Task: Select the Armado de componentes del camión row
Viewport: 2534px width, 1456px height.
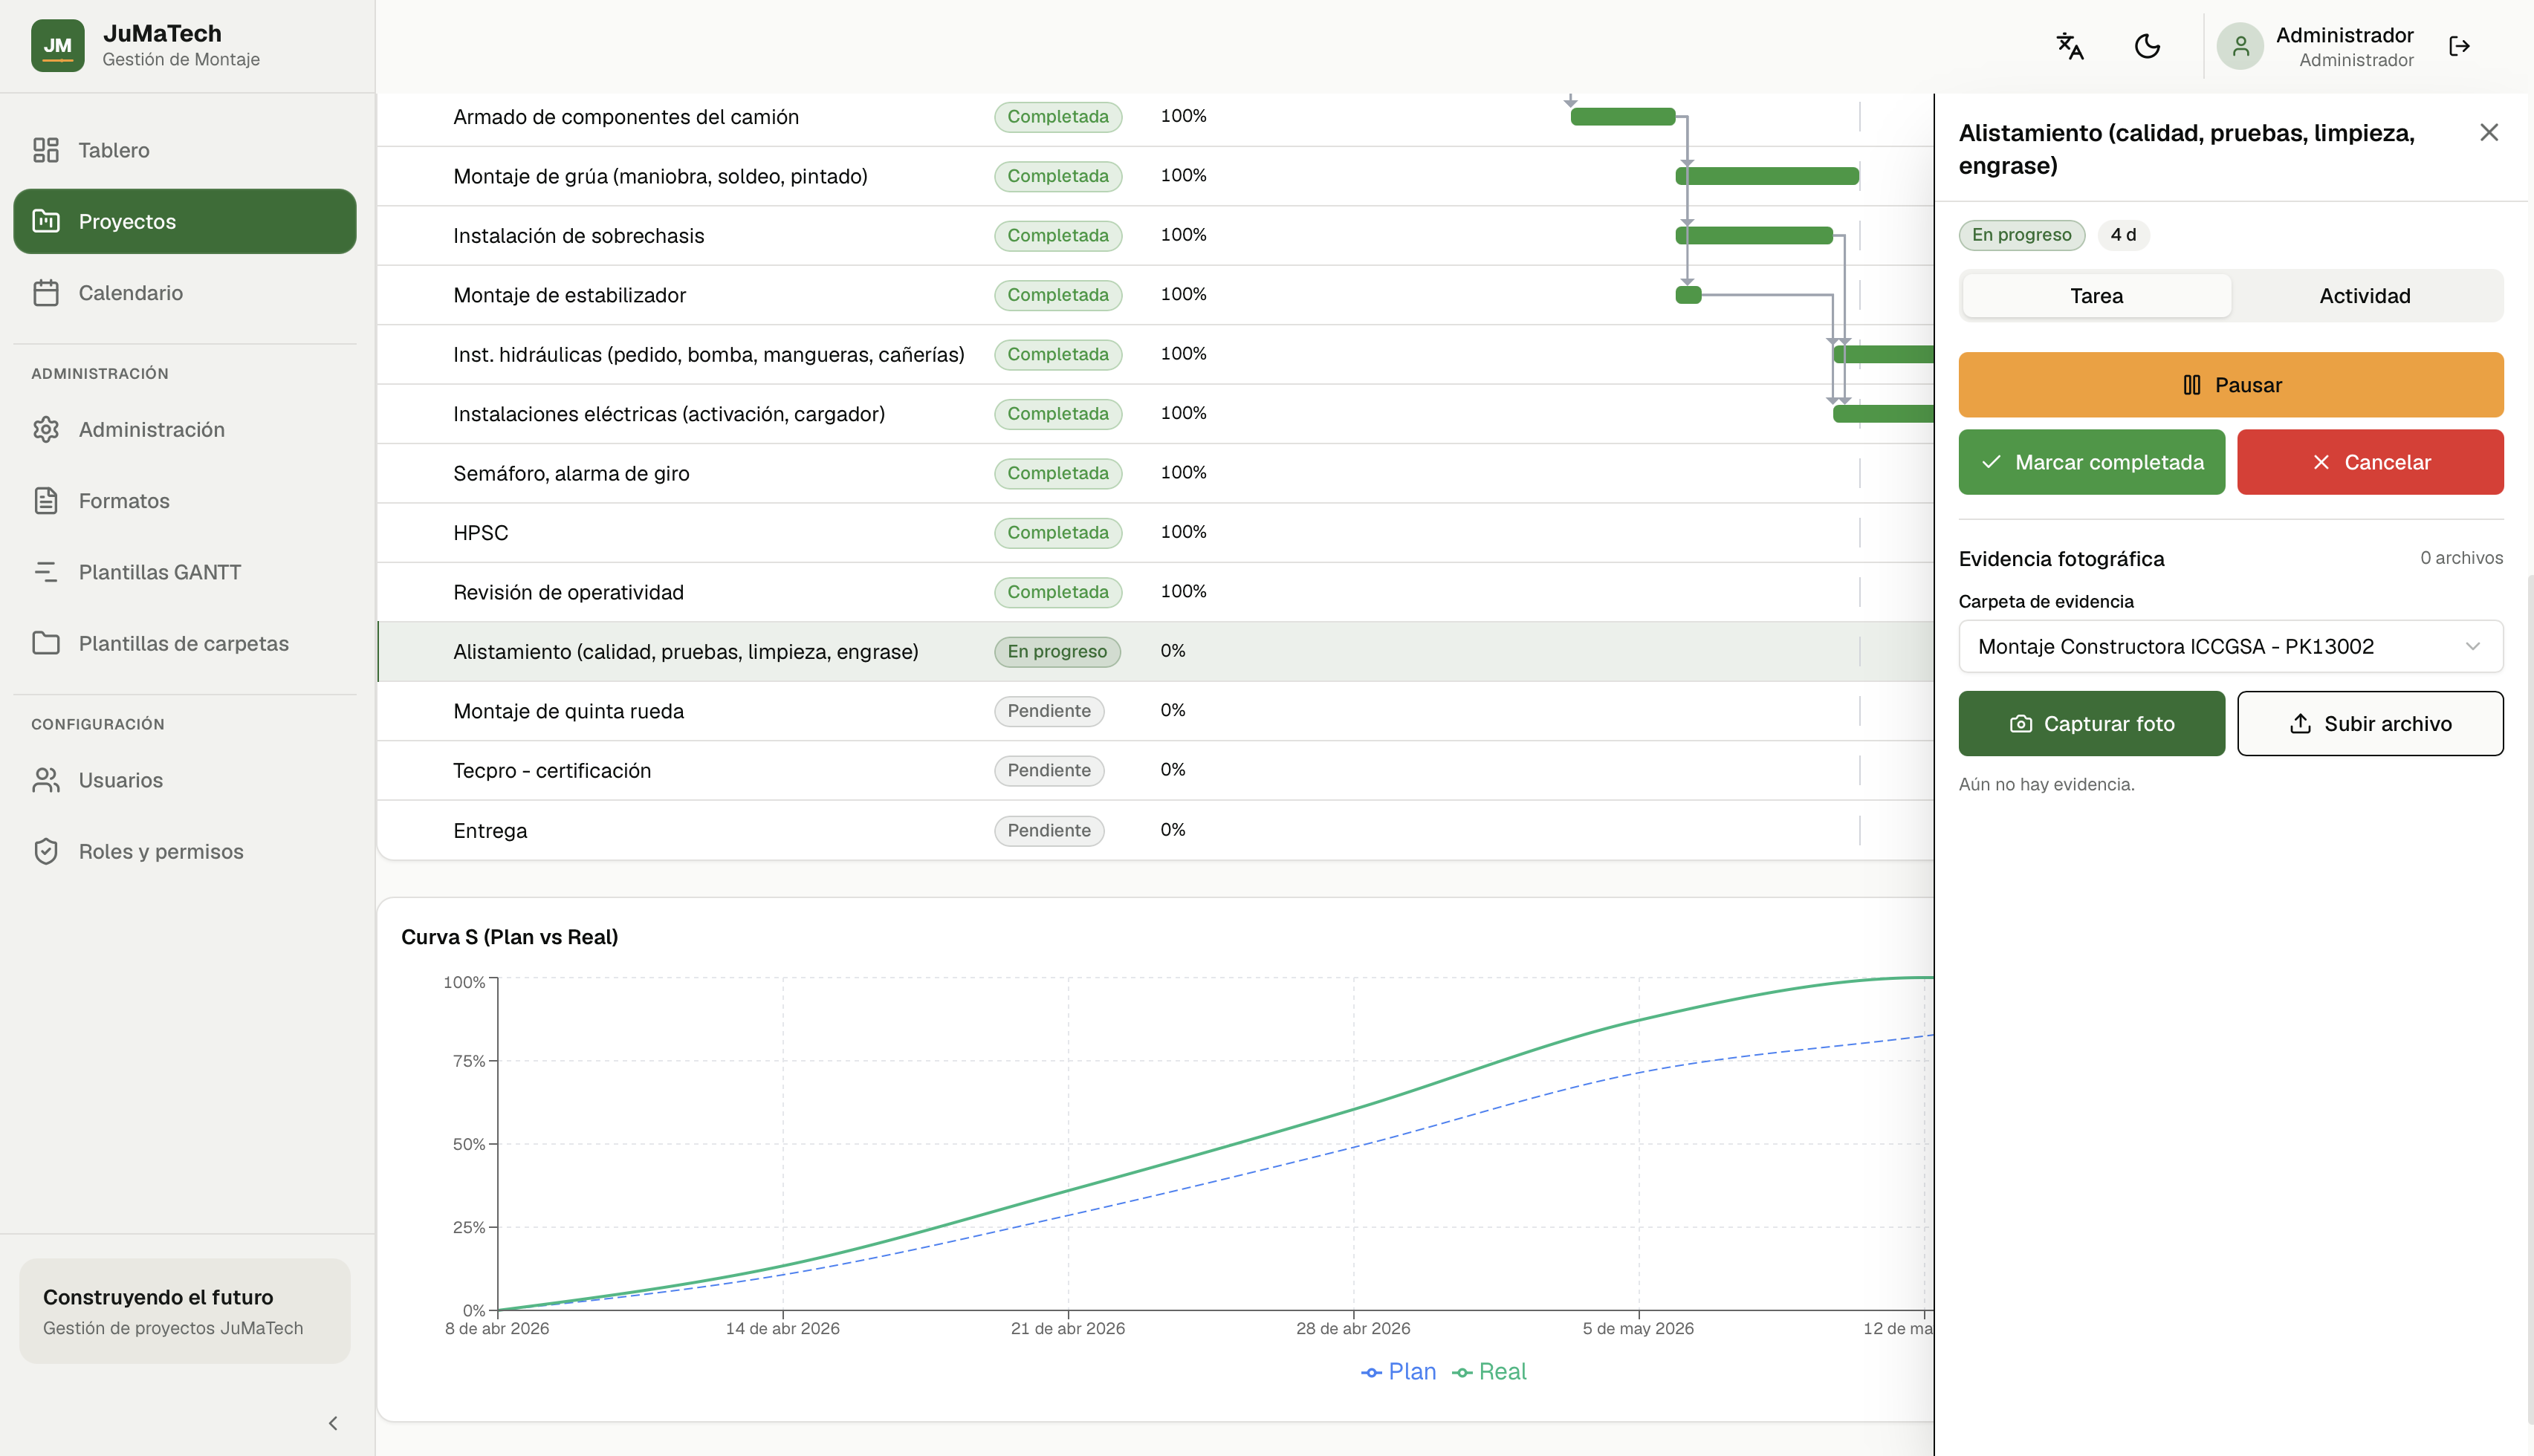Action: pos(1155,117)
